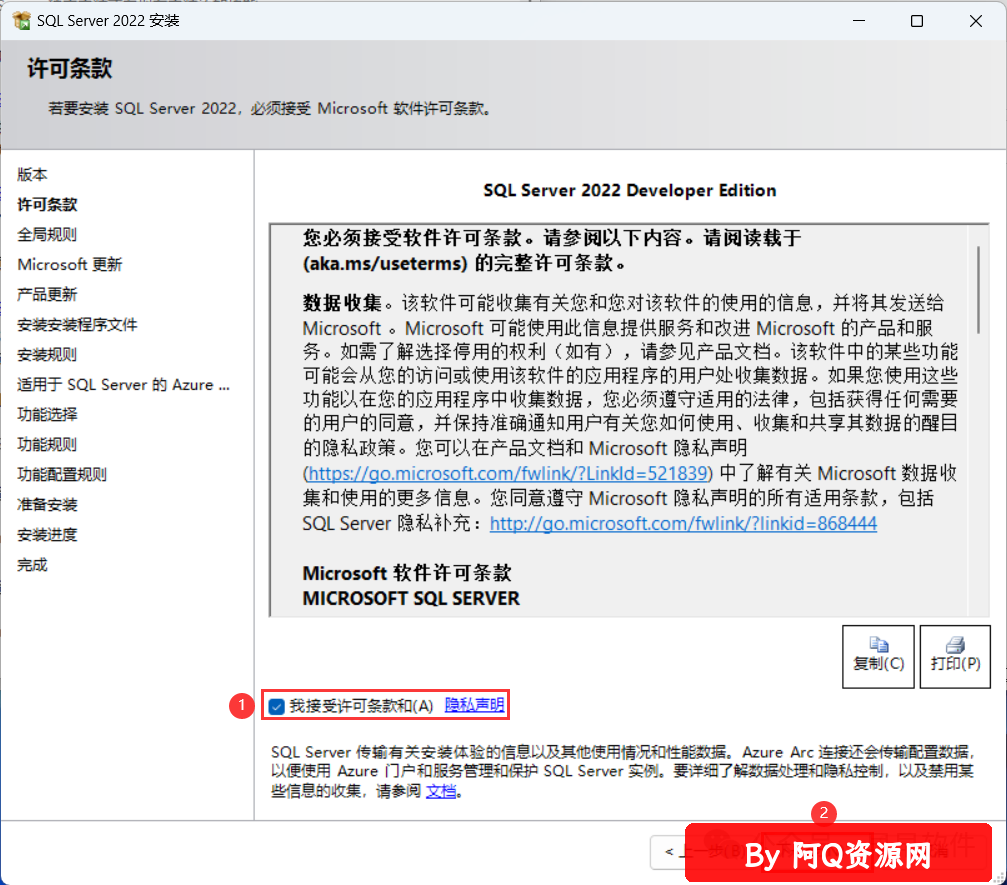Screen dimensions: 1007x885
Task: Select 功能配置规则 step in sidebar
Action: click(x=62, y=475)
